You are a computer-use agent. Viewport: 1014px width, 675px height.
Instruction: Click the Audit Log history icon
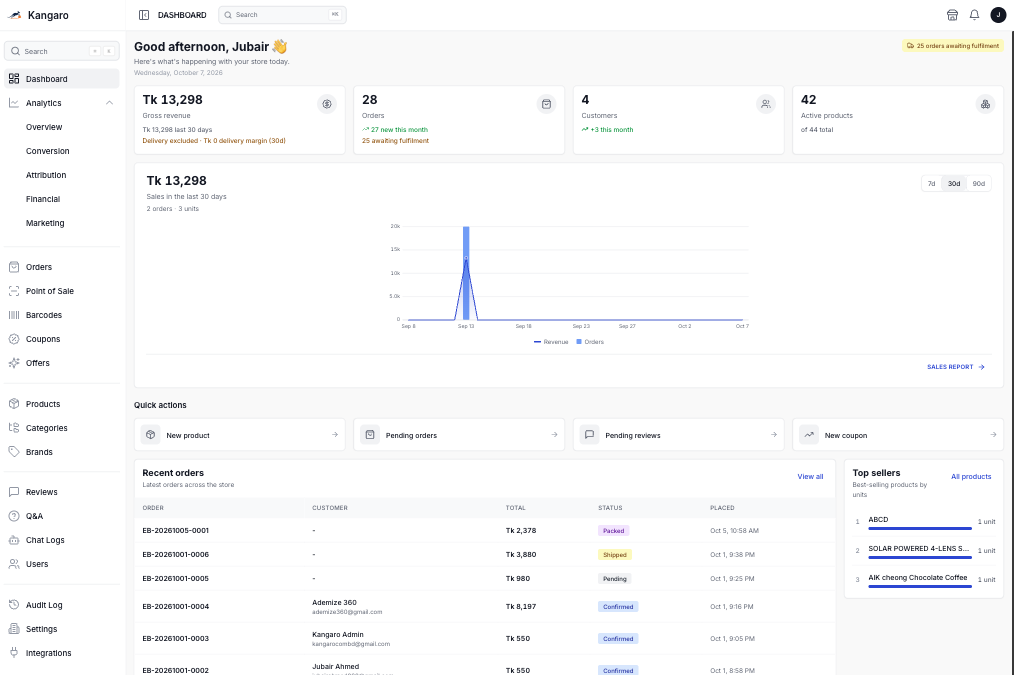[x=14, y=605]
